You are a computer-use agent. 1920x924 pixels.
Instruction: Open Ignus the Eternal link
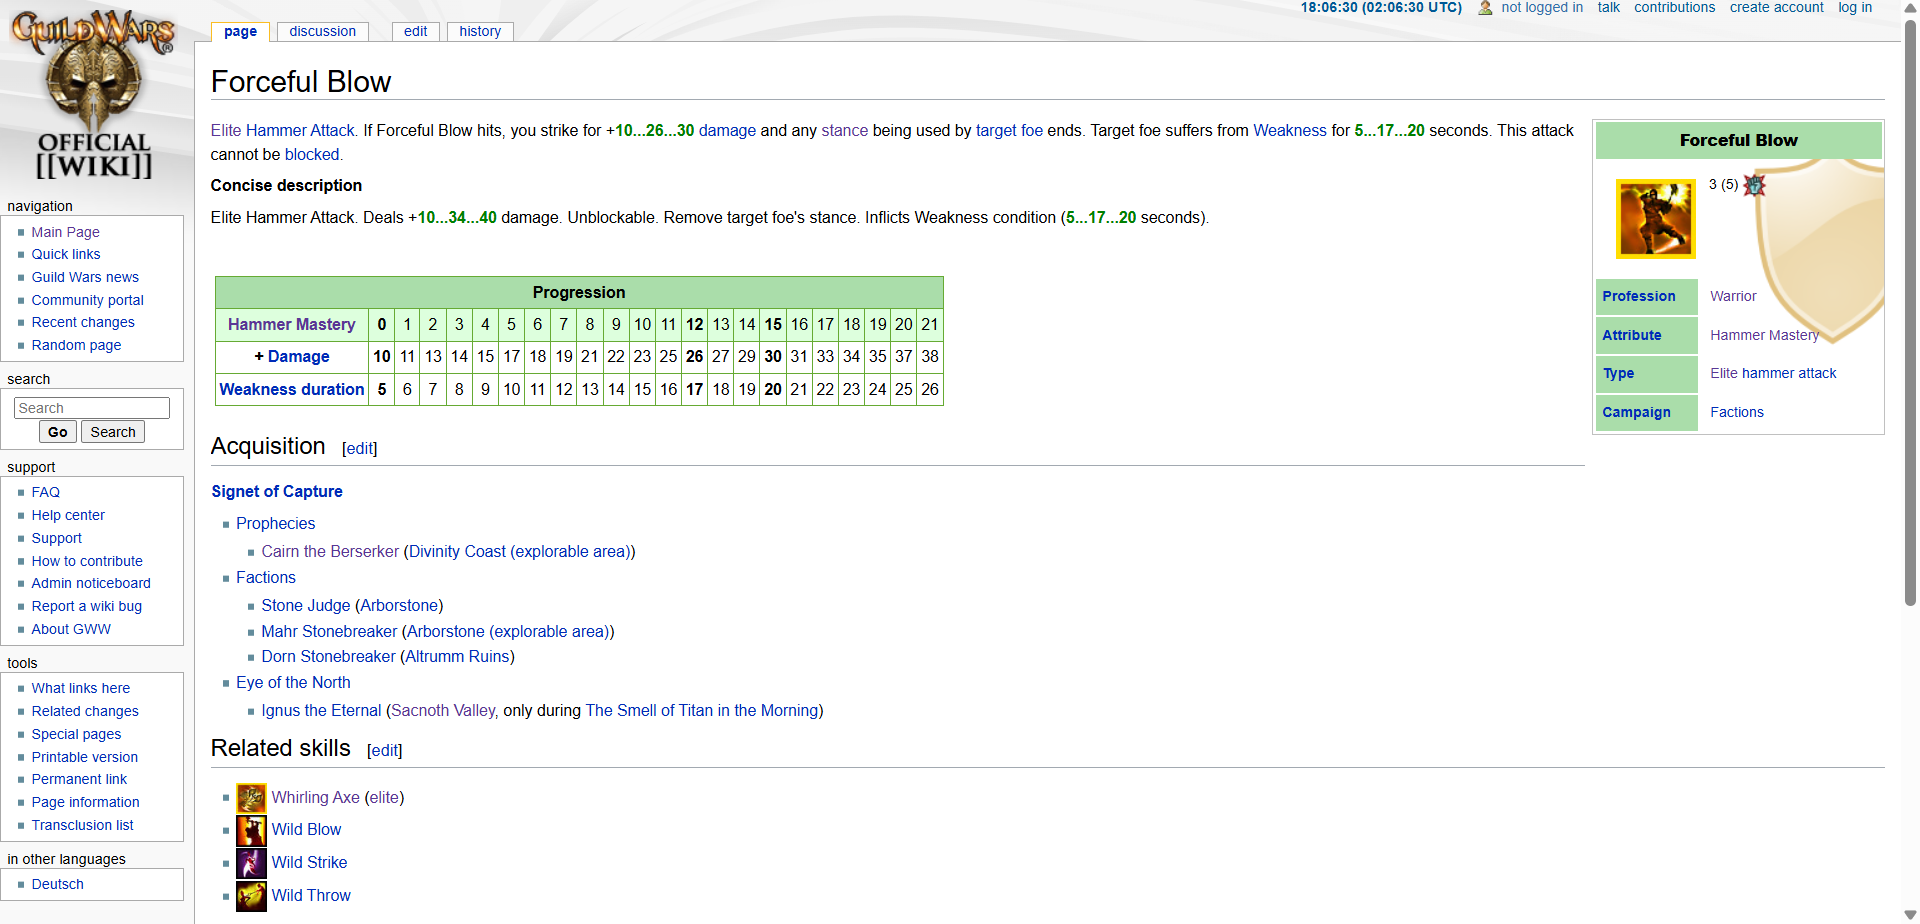coord(321,711)
